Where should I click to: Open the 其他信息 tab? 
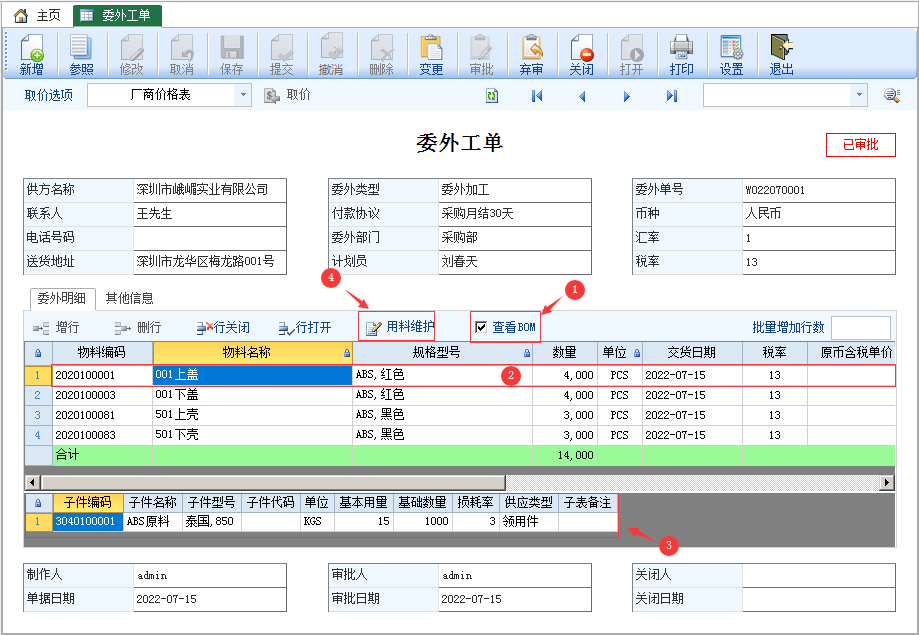coord(130,298)
